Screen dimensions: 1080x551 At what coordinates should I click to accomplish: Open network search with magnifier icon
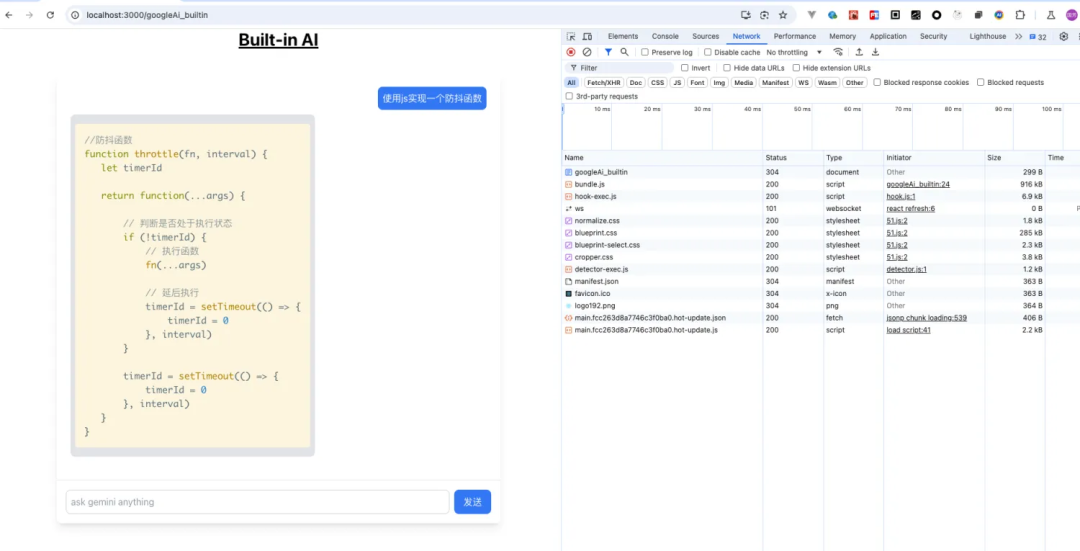(x=624, y=52)
